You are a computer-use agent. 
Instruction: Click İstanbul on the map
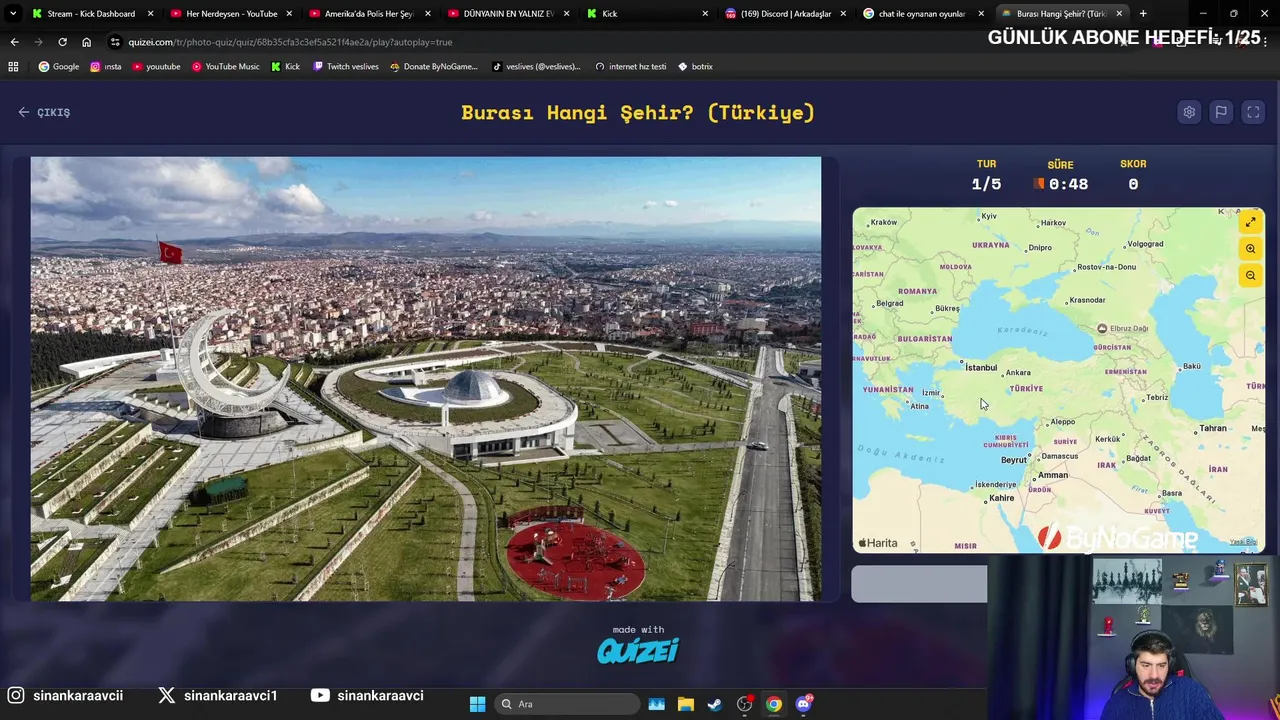pos(981,367)
